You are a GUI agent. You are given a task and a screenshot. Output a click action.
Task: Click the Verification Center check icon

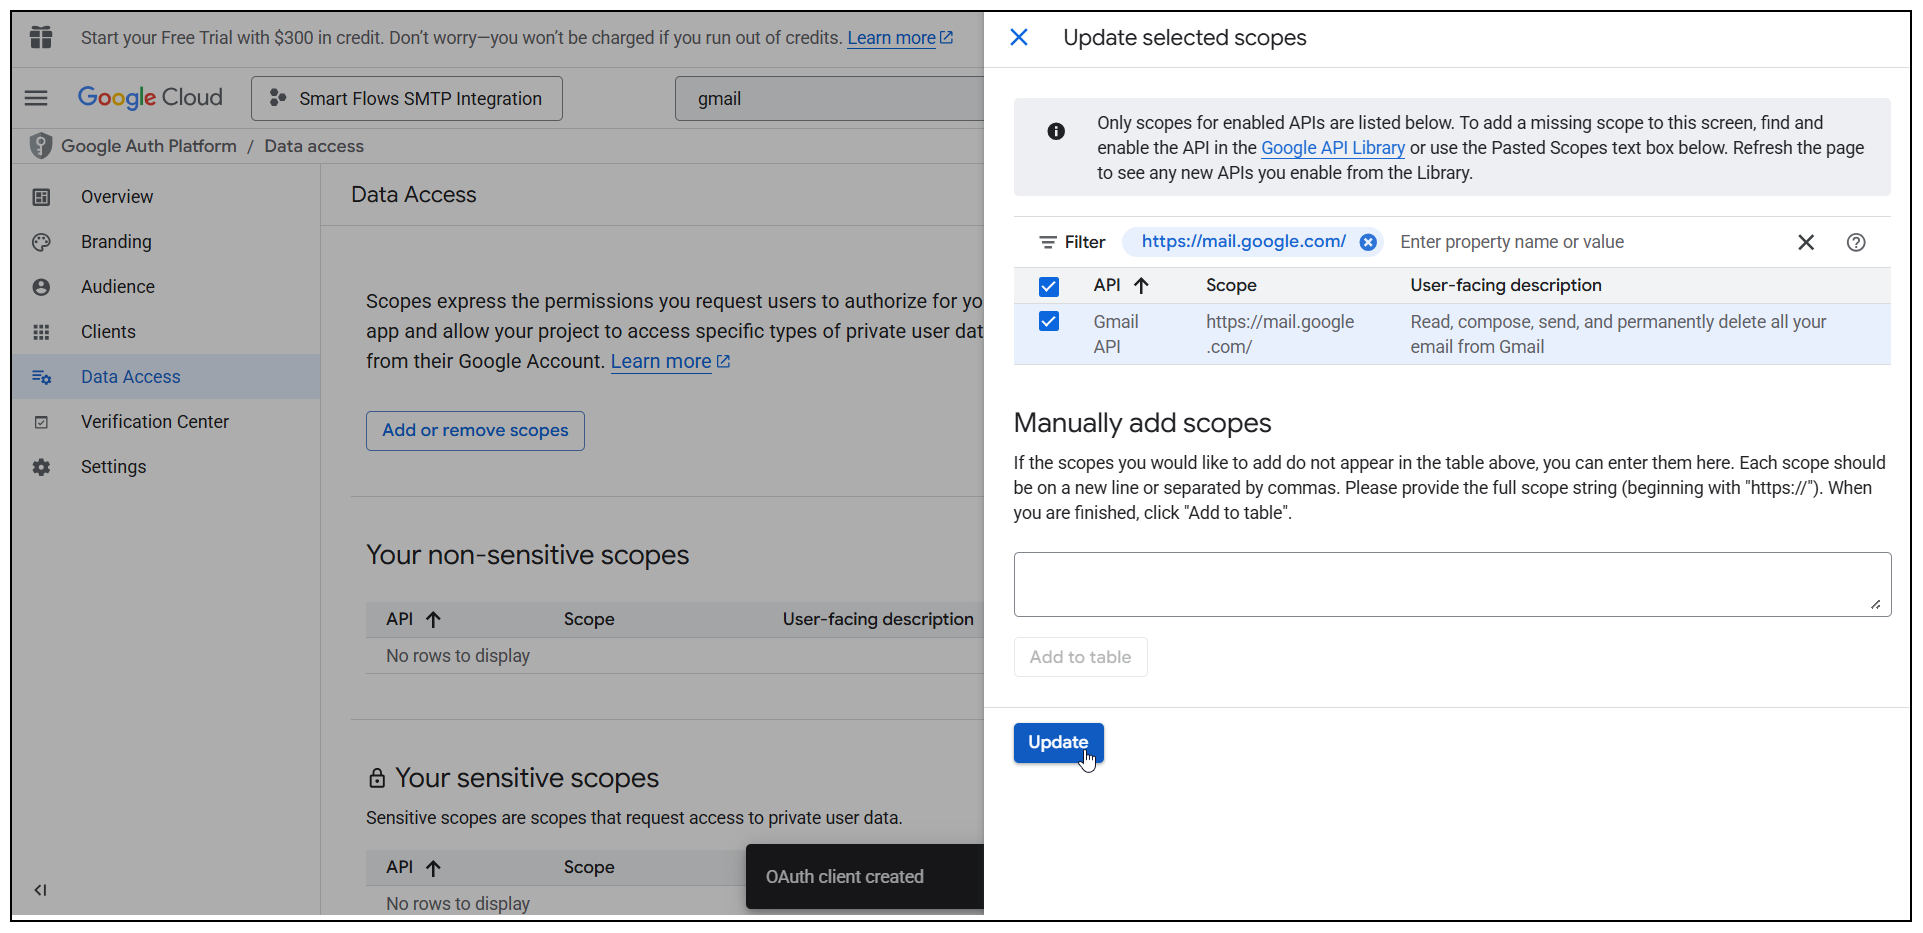pyautogui.click(x=41, y=422)
